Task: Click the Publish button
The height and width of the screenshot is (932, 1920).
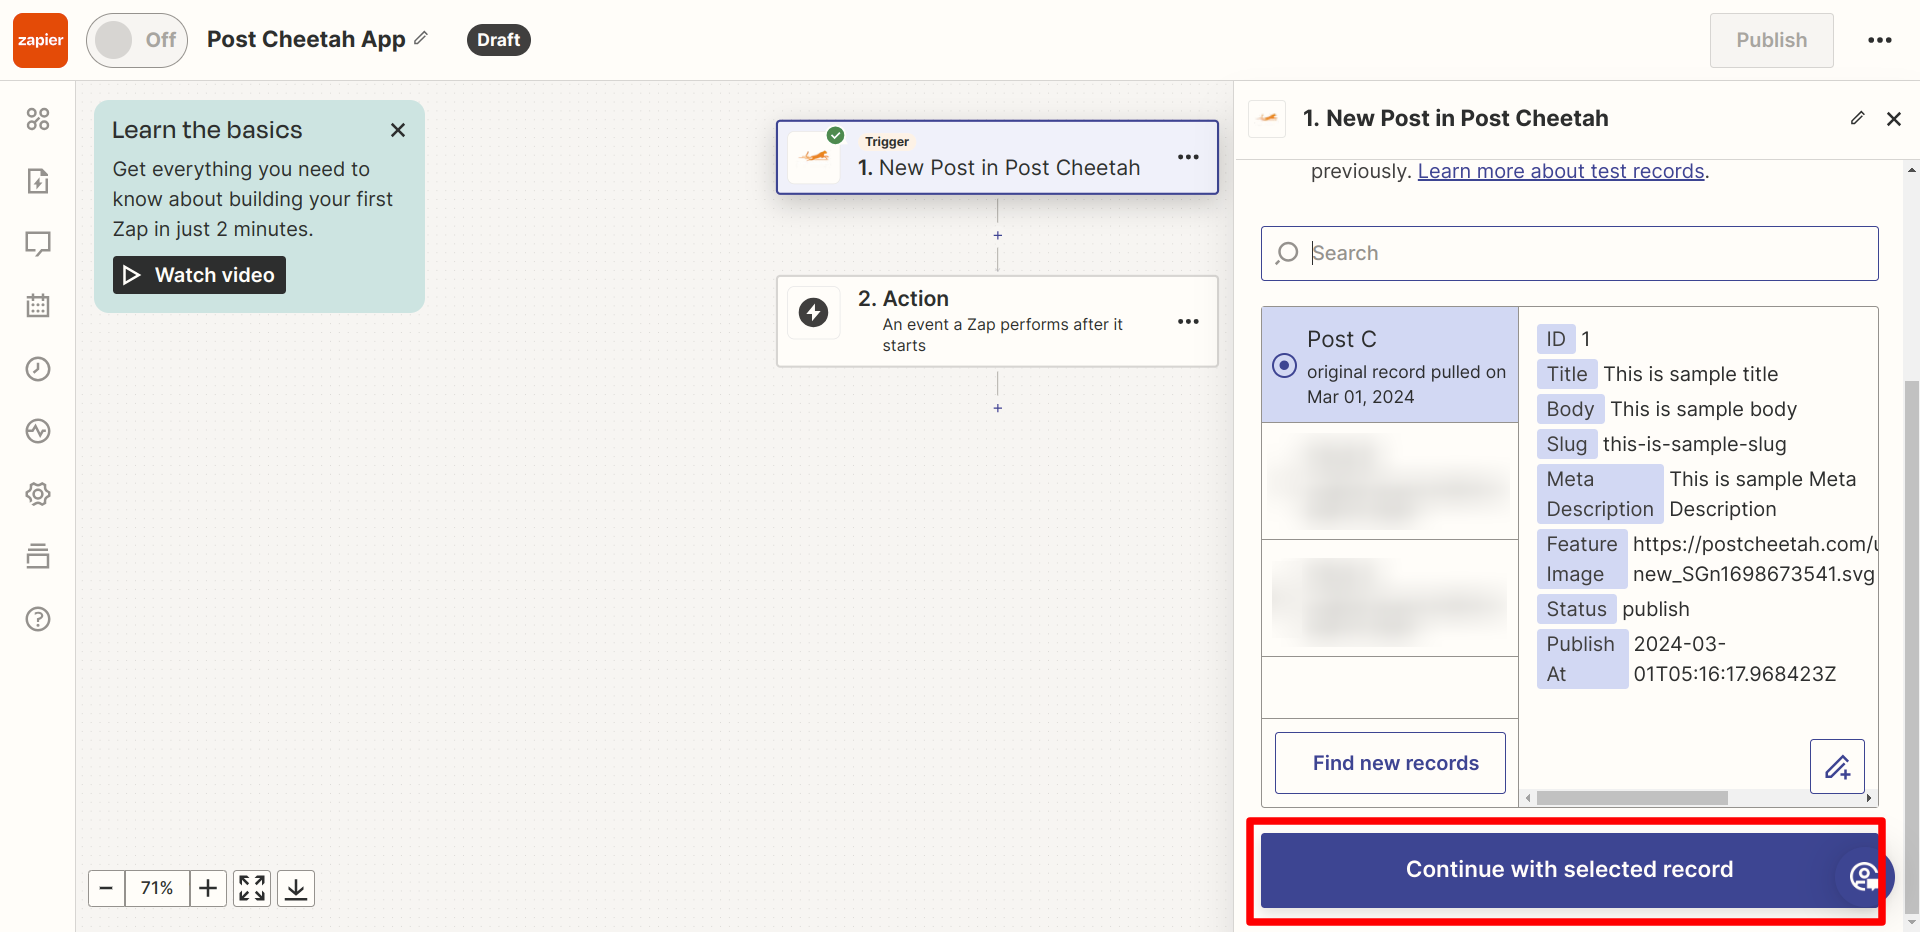Action: [1771, 40]
